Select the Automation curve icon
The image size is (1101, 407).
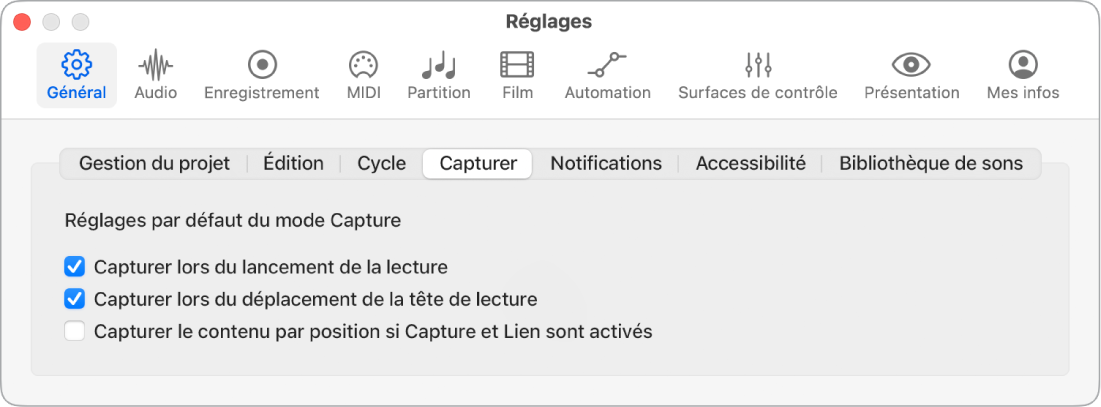coord(607,66)
